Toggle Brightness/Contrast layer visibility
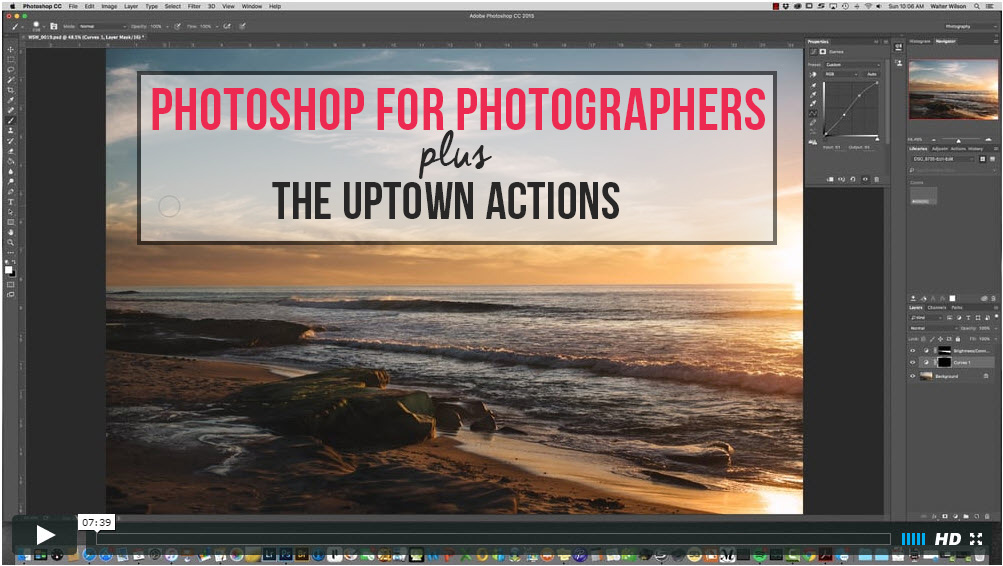Screen dimensions: 1003x566 point(913,350)
